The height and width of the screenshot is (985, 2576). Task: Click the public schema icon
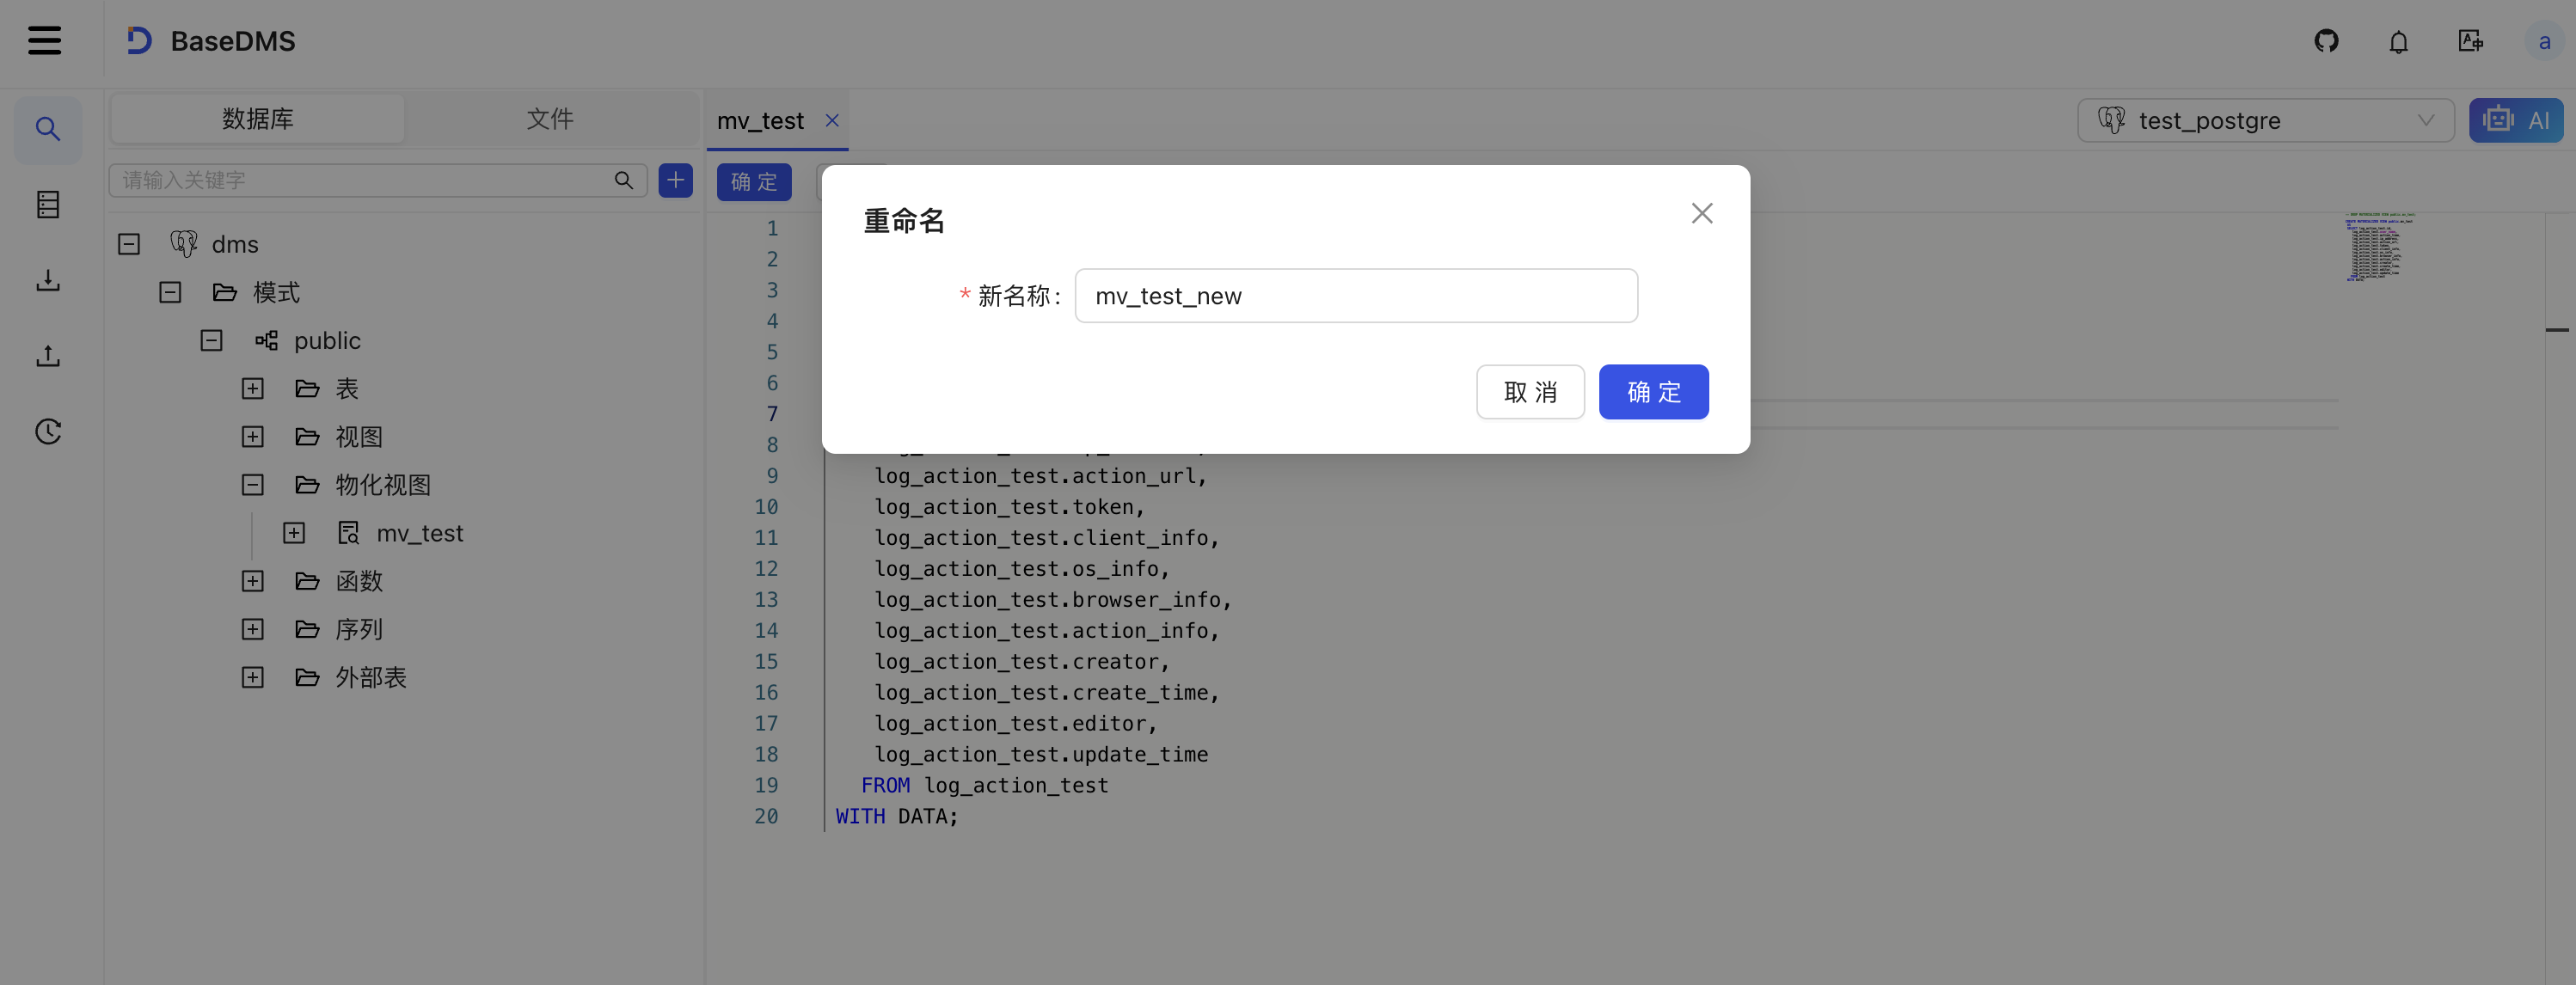click(x=266, y=341)
